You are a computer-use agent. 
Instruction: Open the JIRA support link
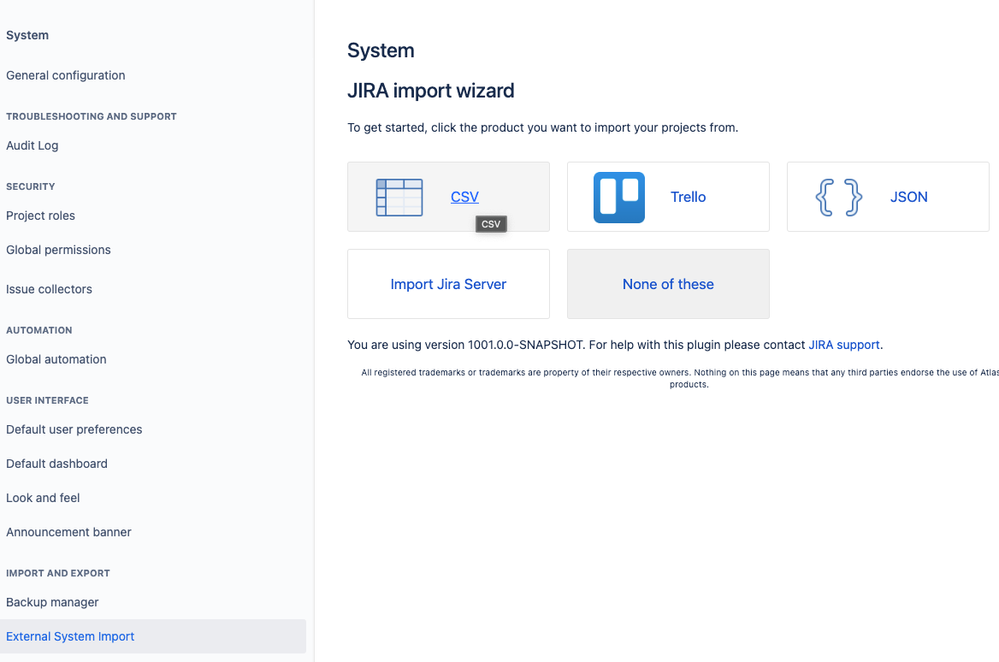[x=843, y=344]
